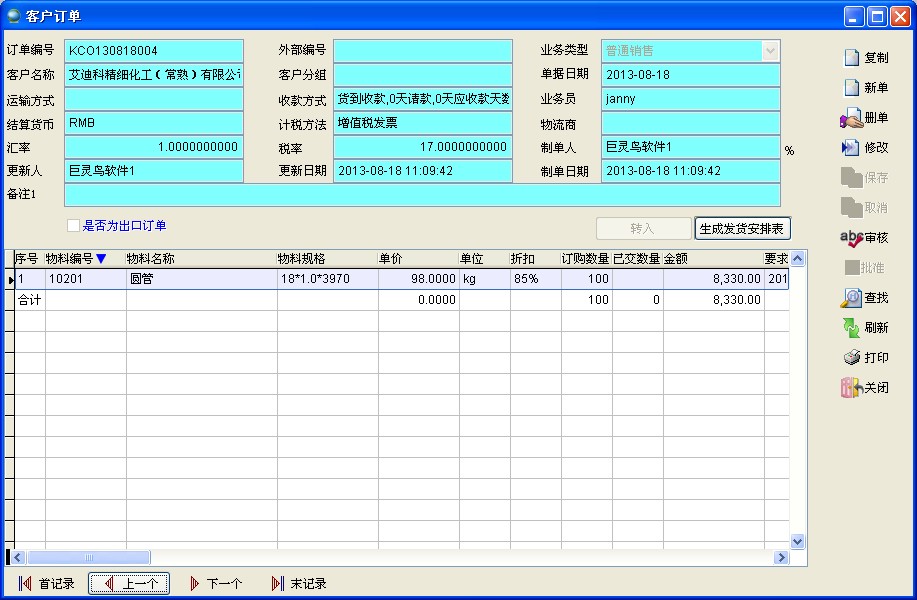Close the form via 关闭 icon

851,388
